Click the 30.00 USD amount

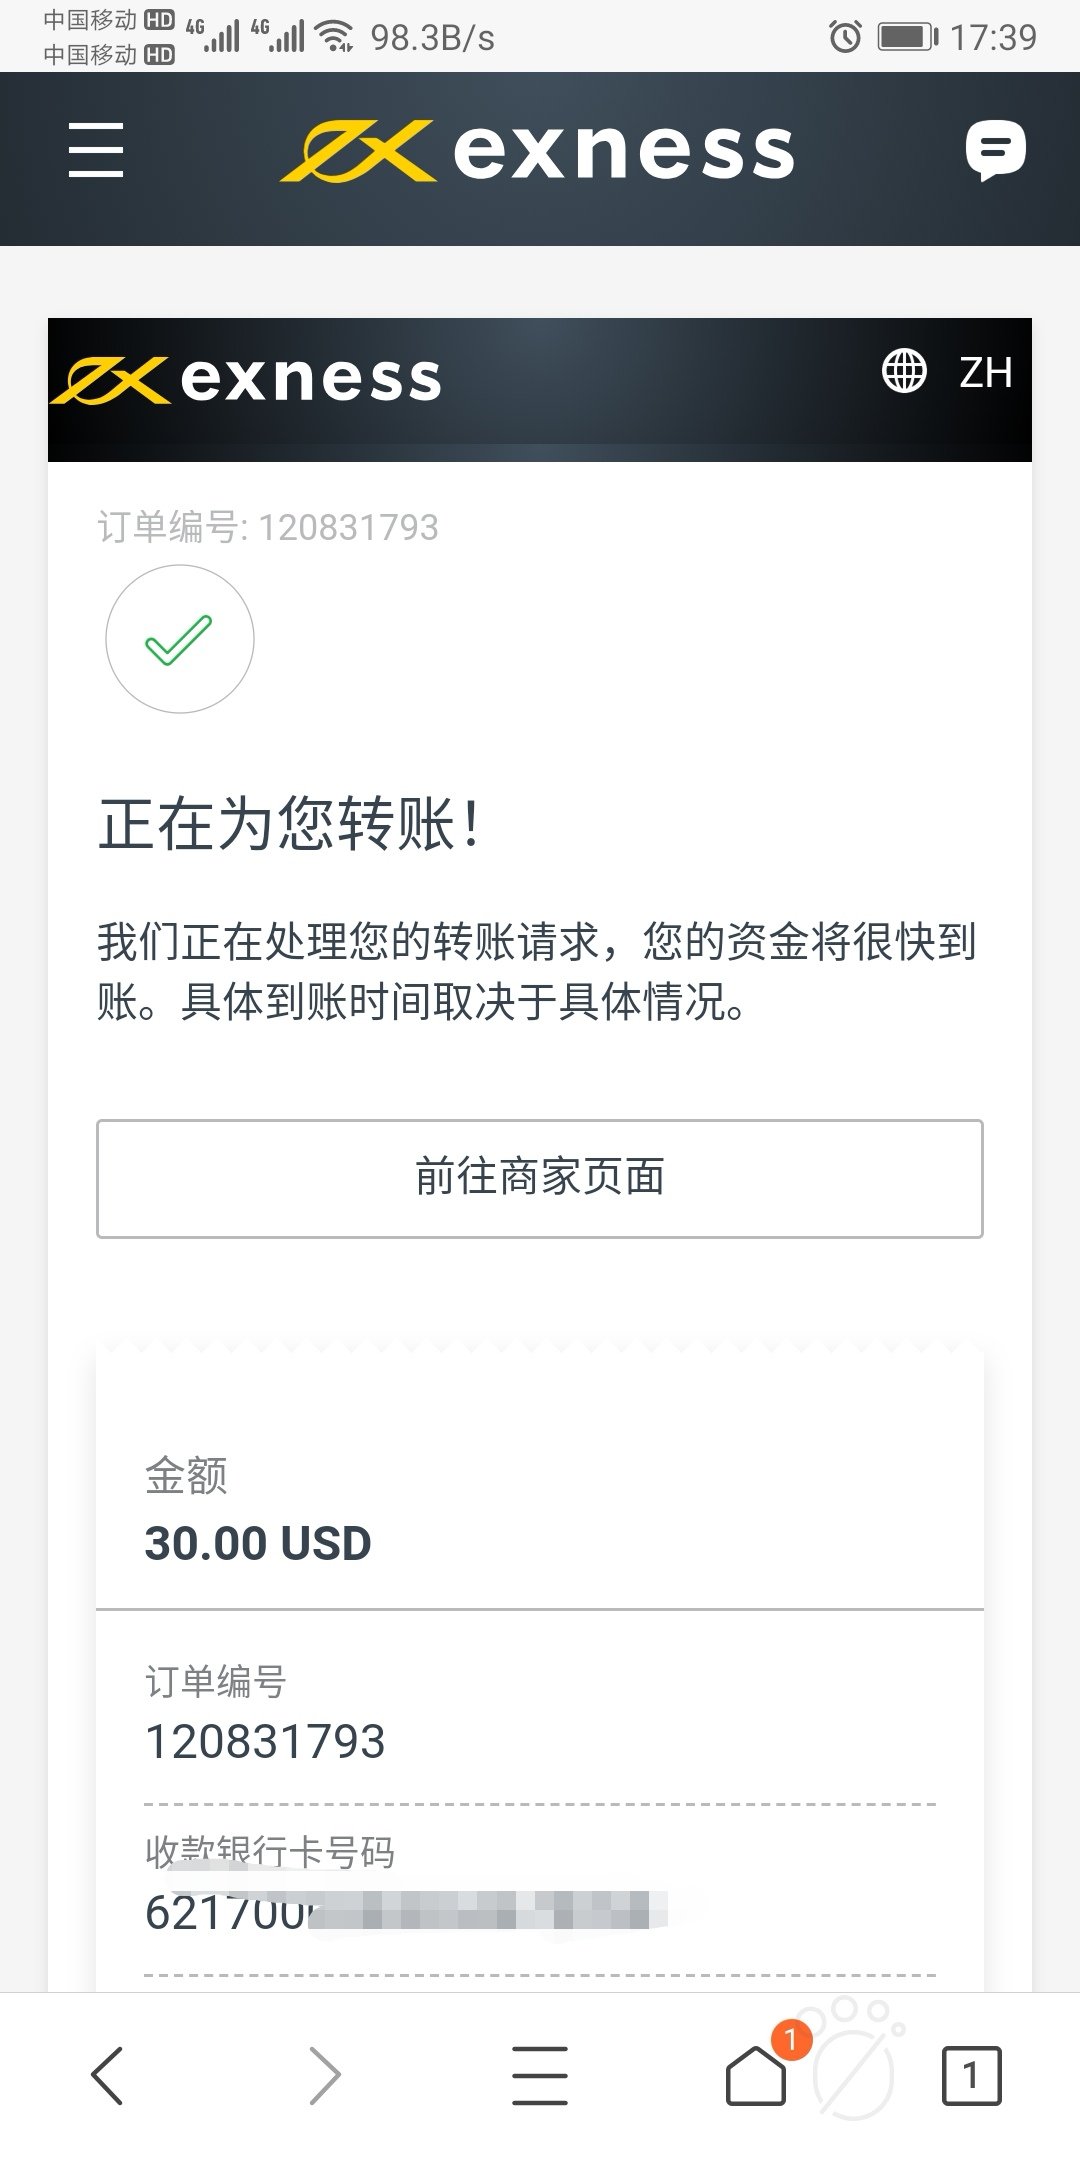click(258, 1543)
